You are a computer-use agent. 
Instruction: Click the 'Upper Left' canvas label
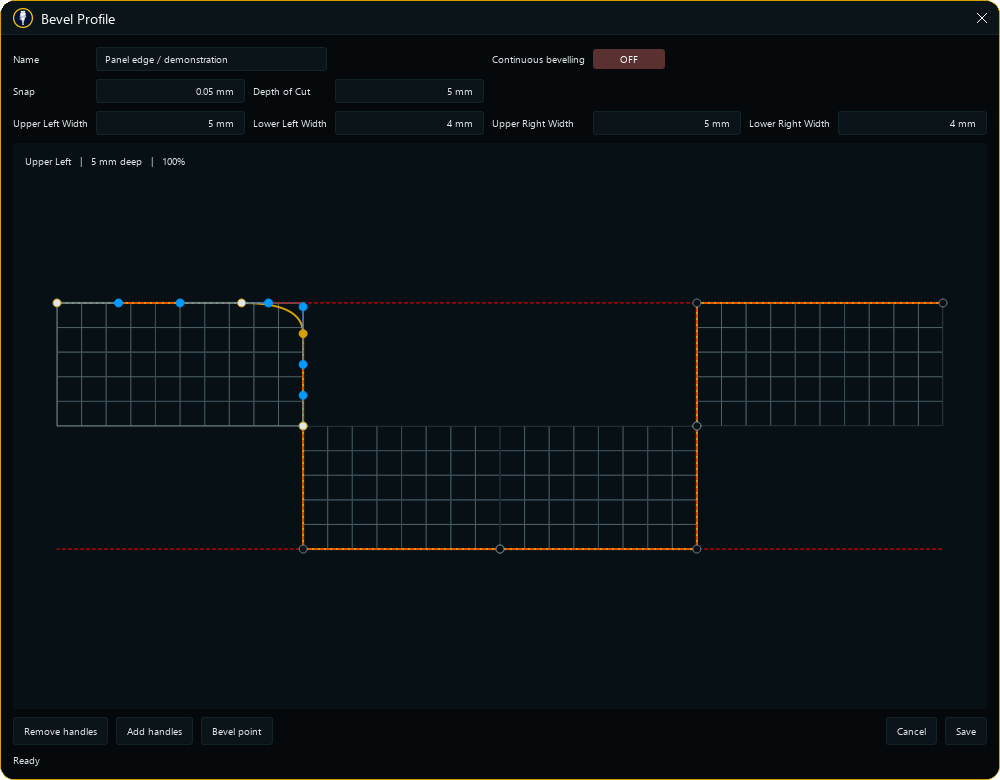tap(48, 162)
